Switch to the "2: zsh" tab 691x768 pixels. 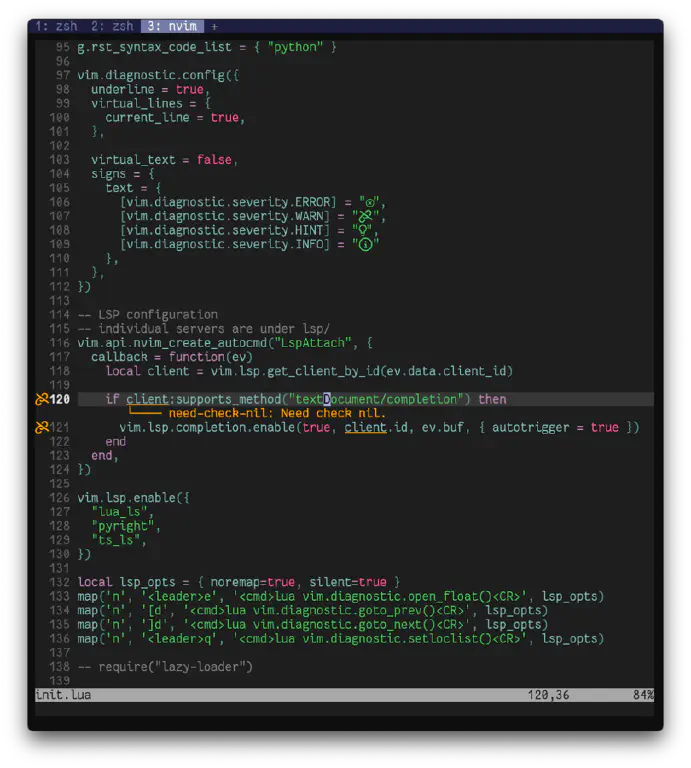112,26
